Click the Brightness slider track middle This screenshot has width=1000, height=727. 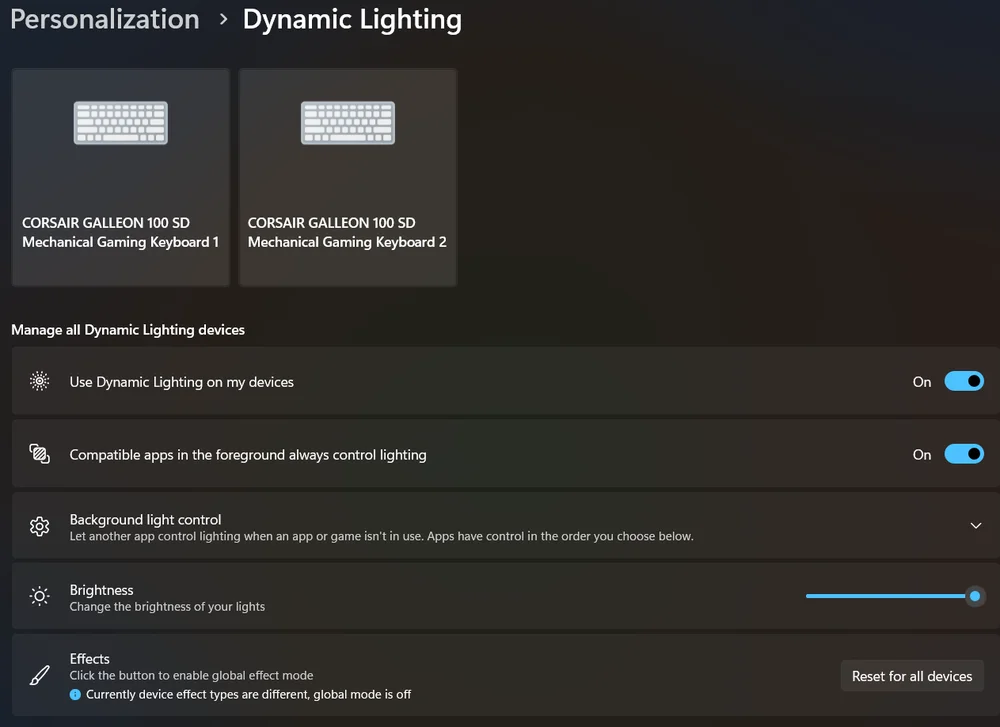click(x=890, y=596)
